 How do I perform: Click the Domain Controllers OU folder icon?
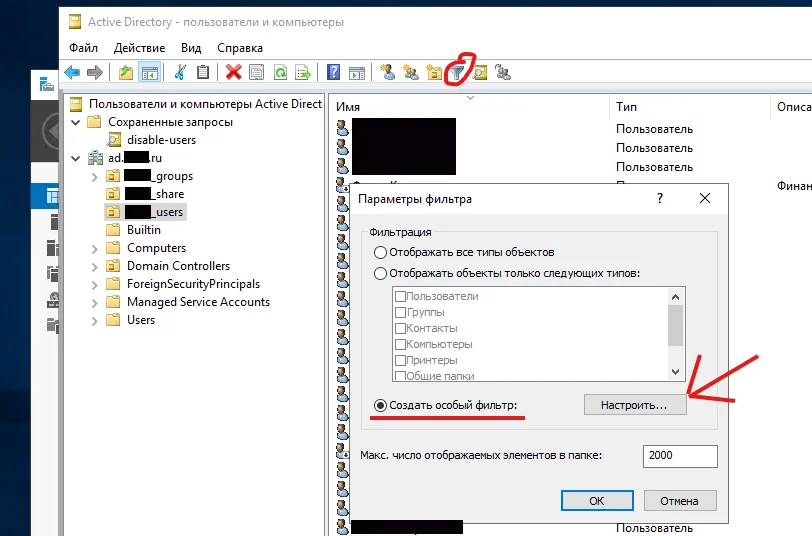tap(113, 266)
